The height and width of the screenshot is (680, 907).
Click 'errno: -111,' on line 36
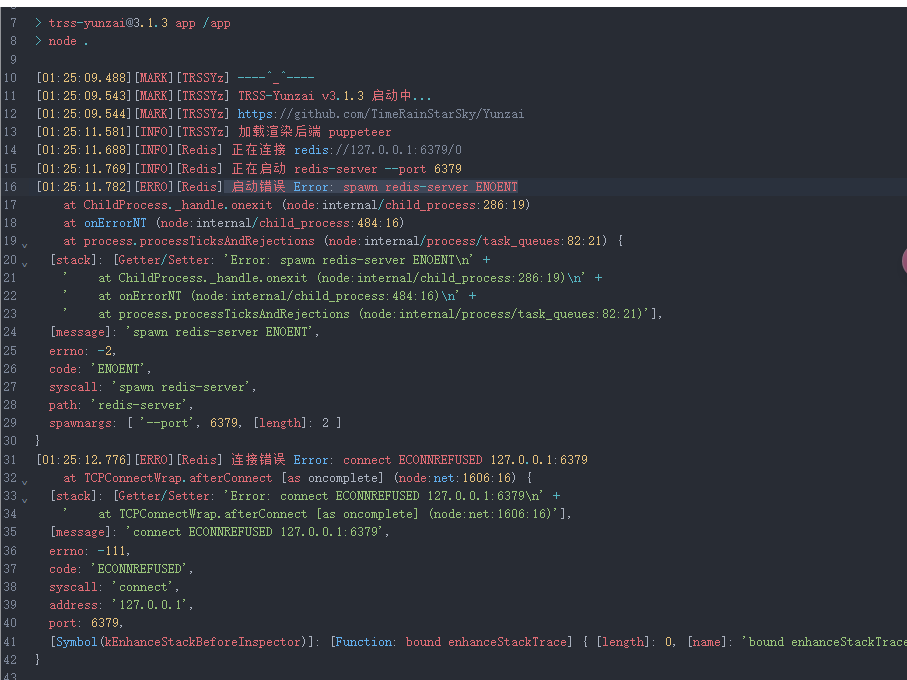pos(90,551)
